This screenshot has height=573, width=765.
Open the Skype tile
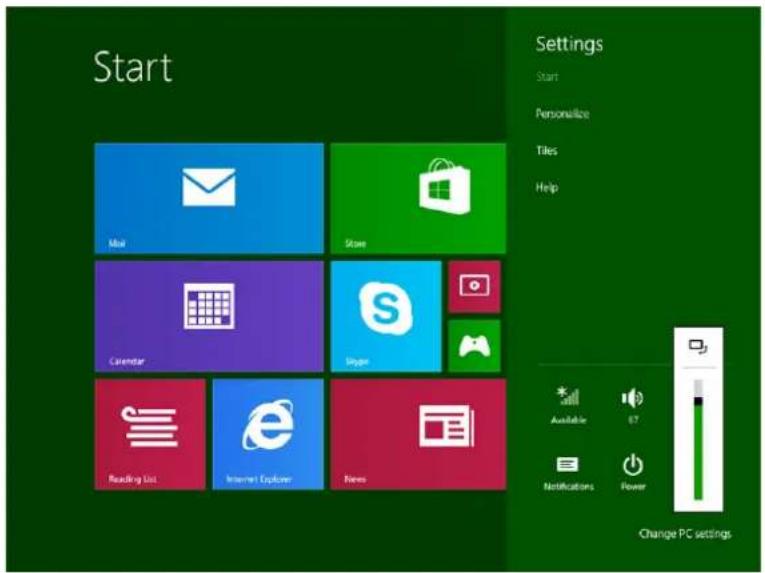tap(386, 316)
